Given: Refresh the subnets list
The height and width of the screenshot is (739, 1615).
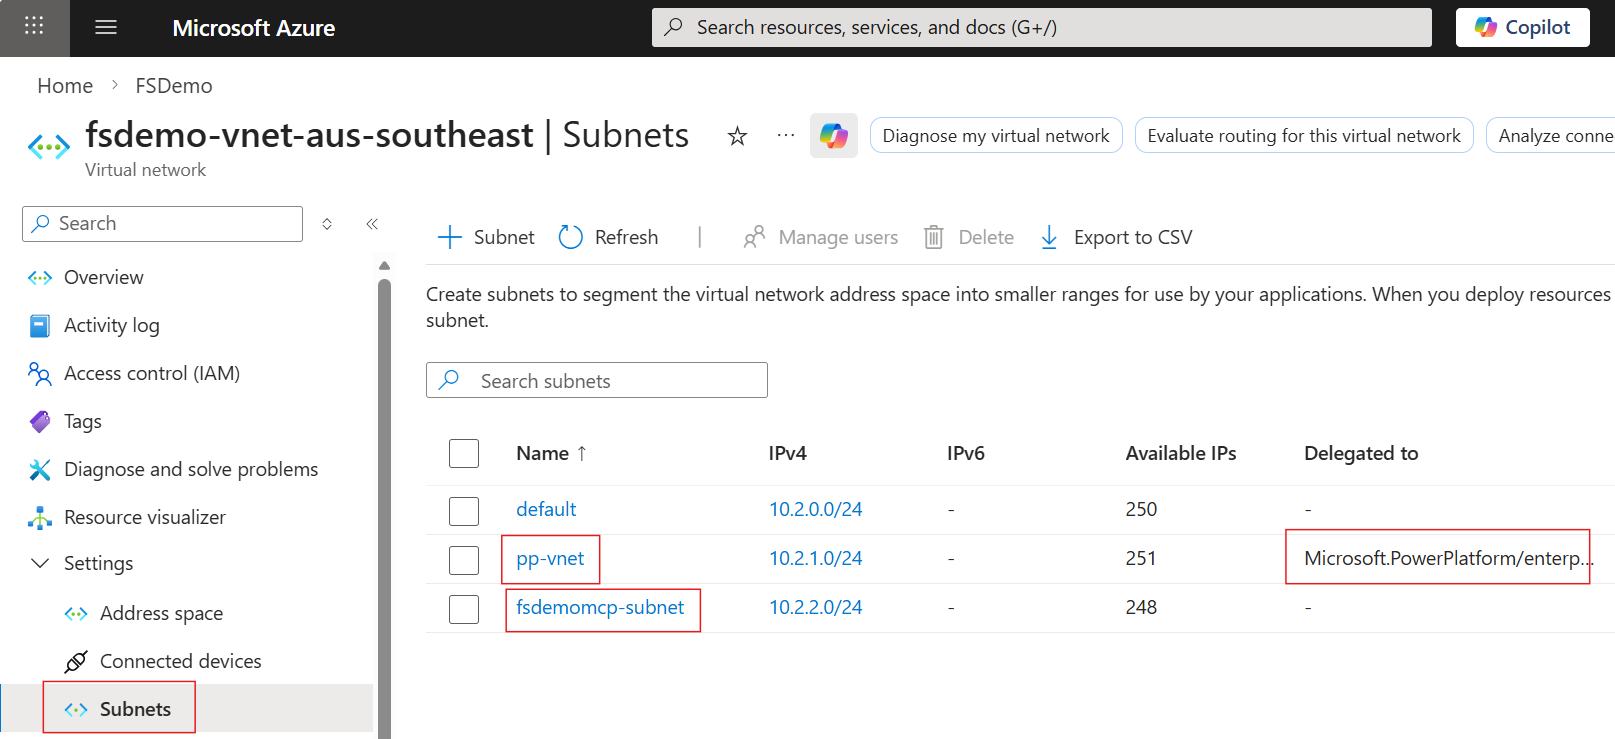Looking at the screenshot, I should click(608, 237).
